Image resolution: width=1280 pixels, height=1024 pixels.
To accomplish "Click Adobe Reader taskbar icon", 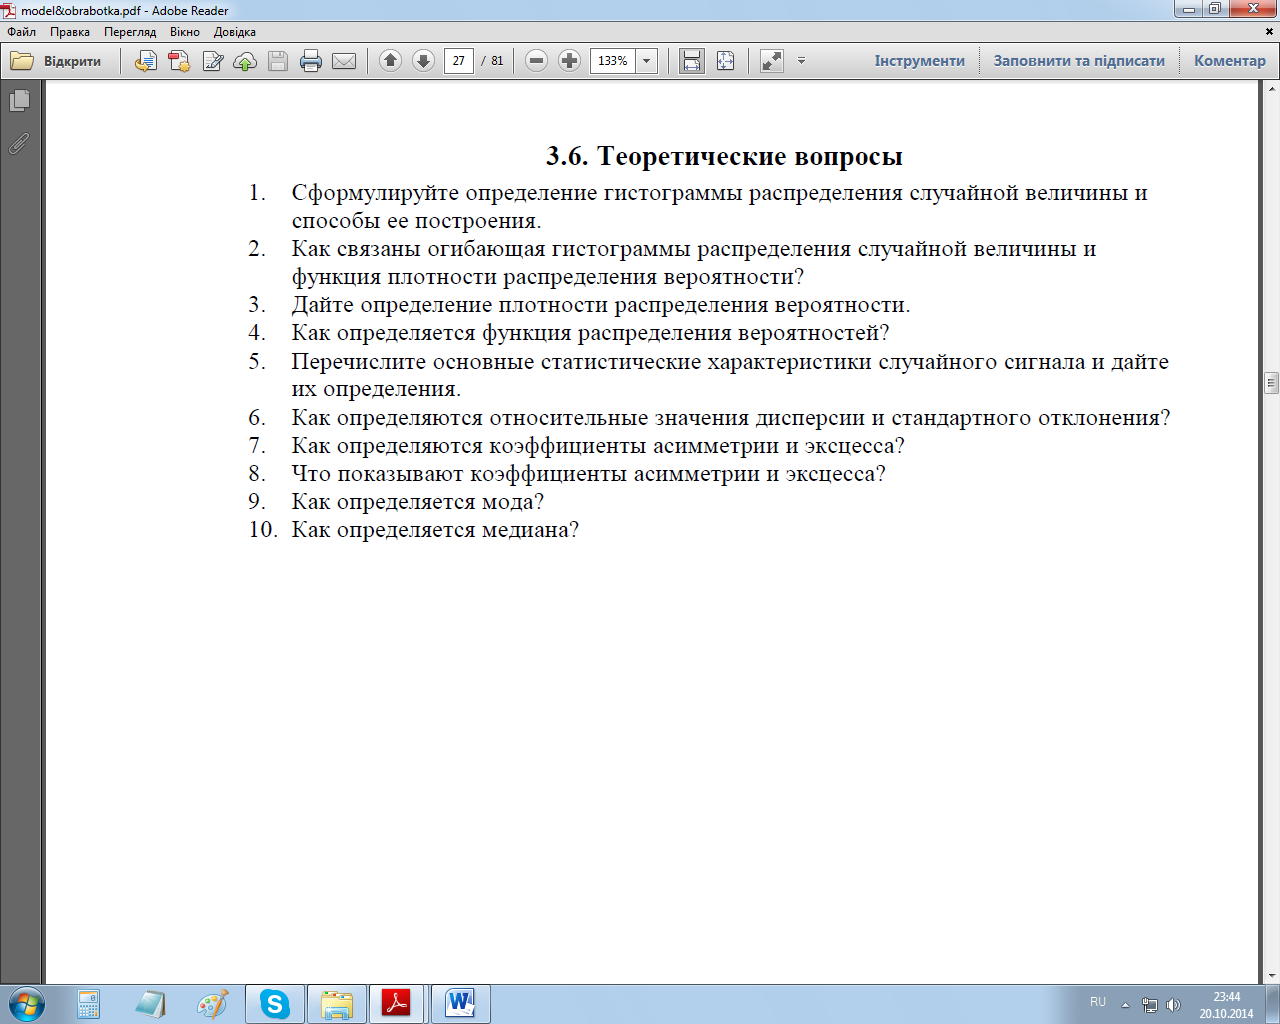I will pos(397,1004).
